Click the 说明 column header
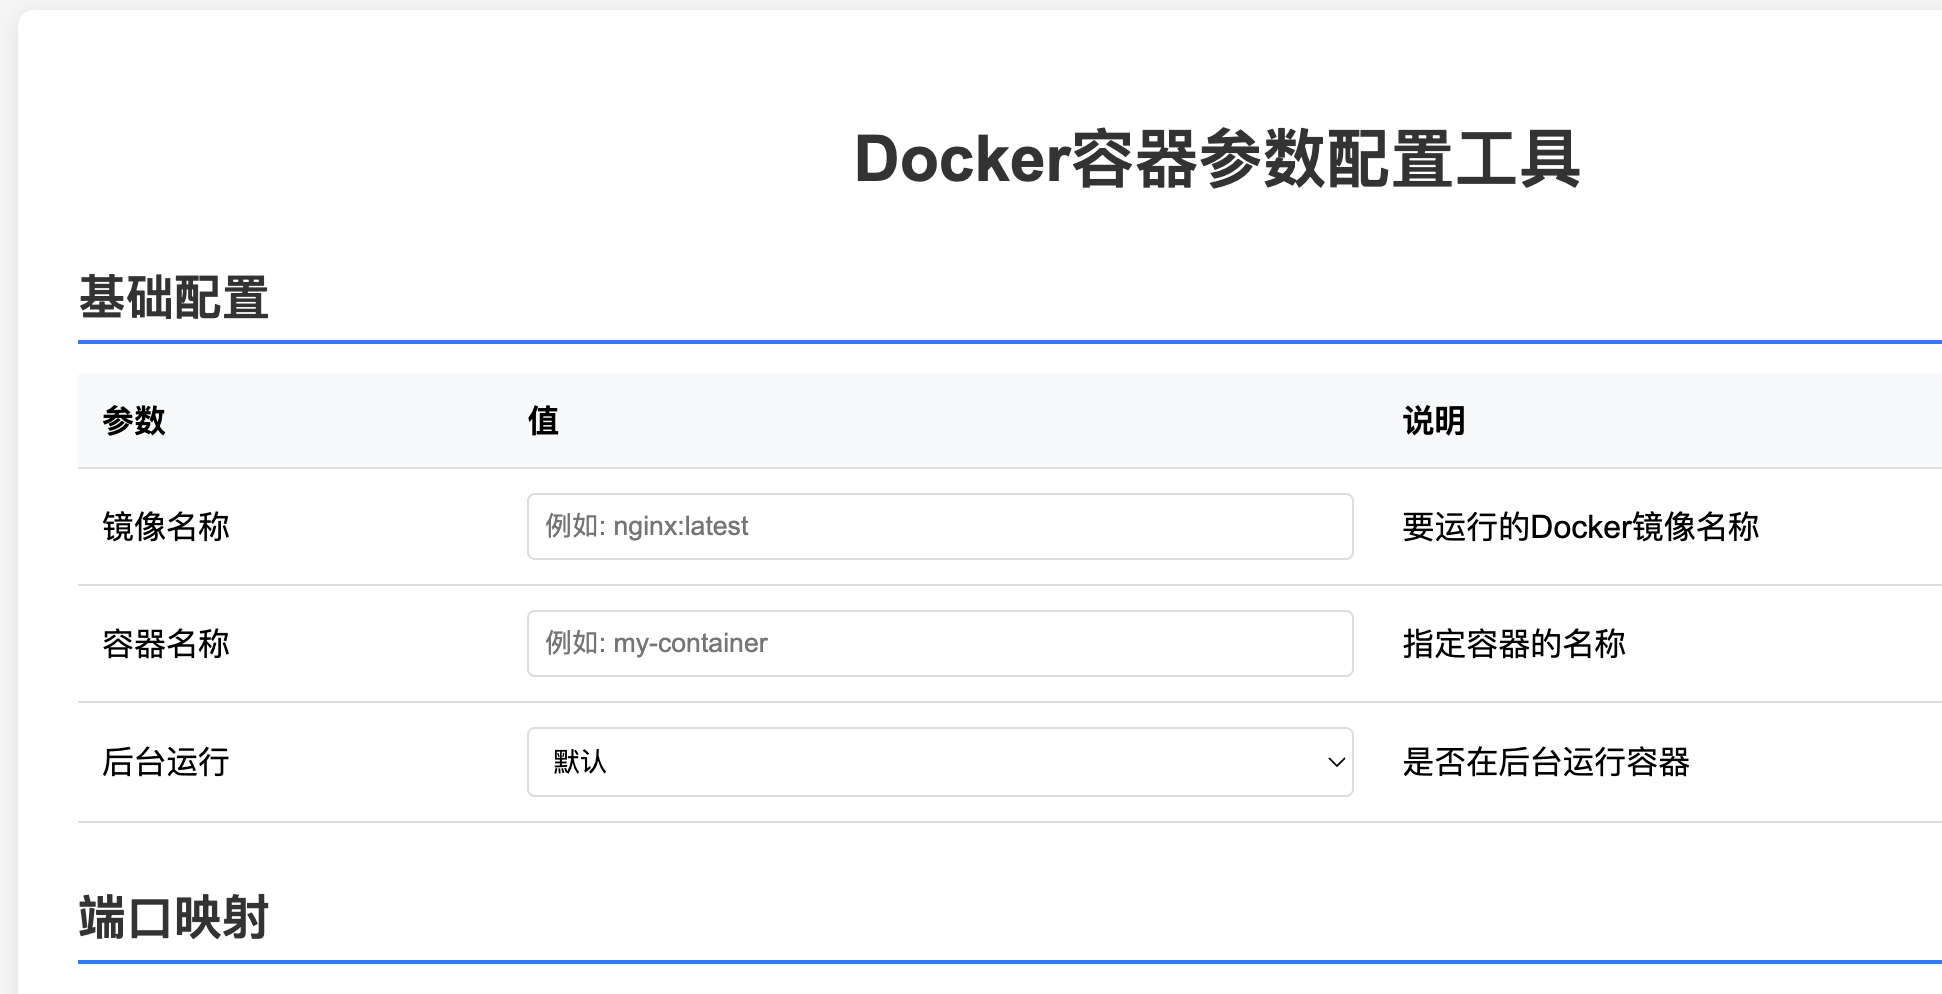 coord(1433,421)
